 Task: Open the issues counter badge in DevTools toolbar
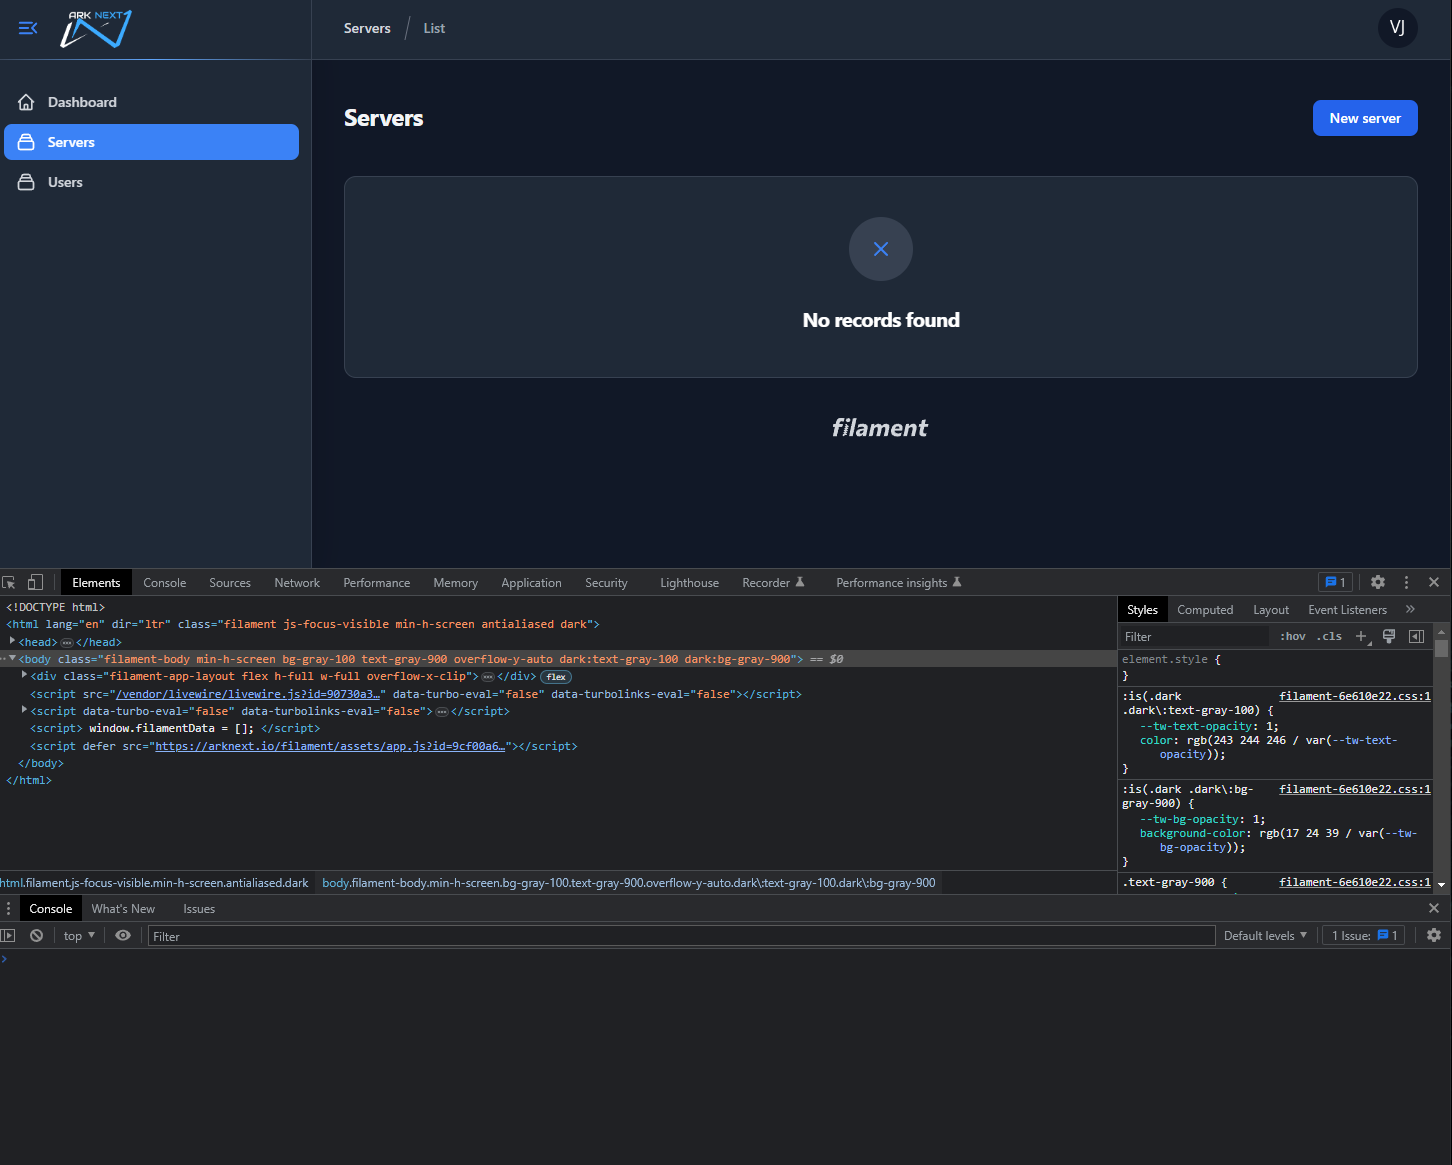click(x=1335, y=582)
